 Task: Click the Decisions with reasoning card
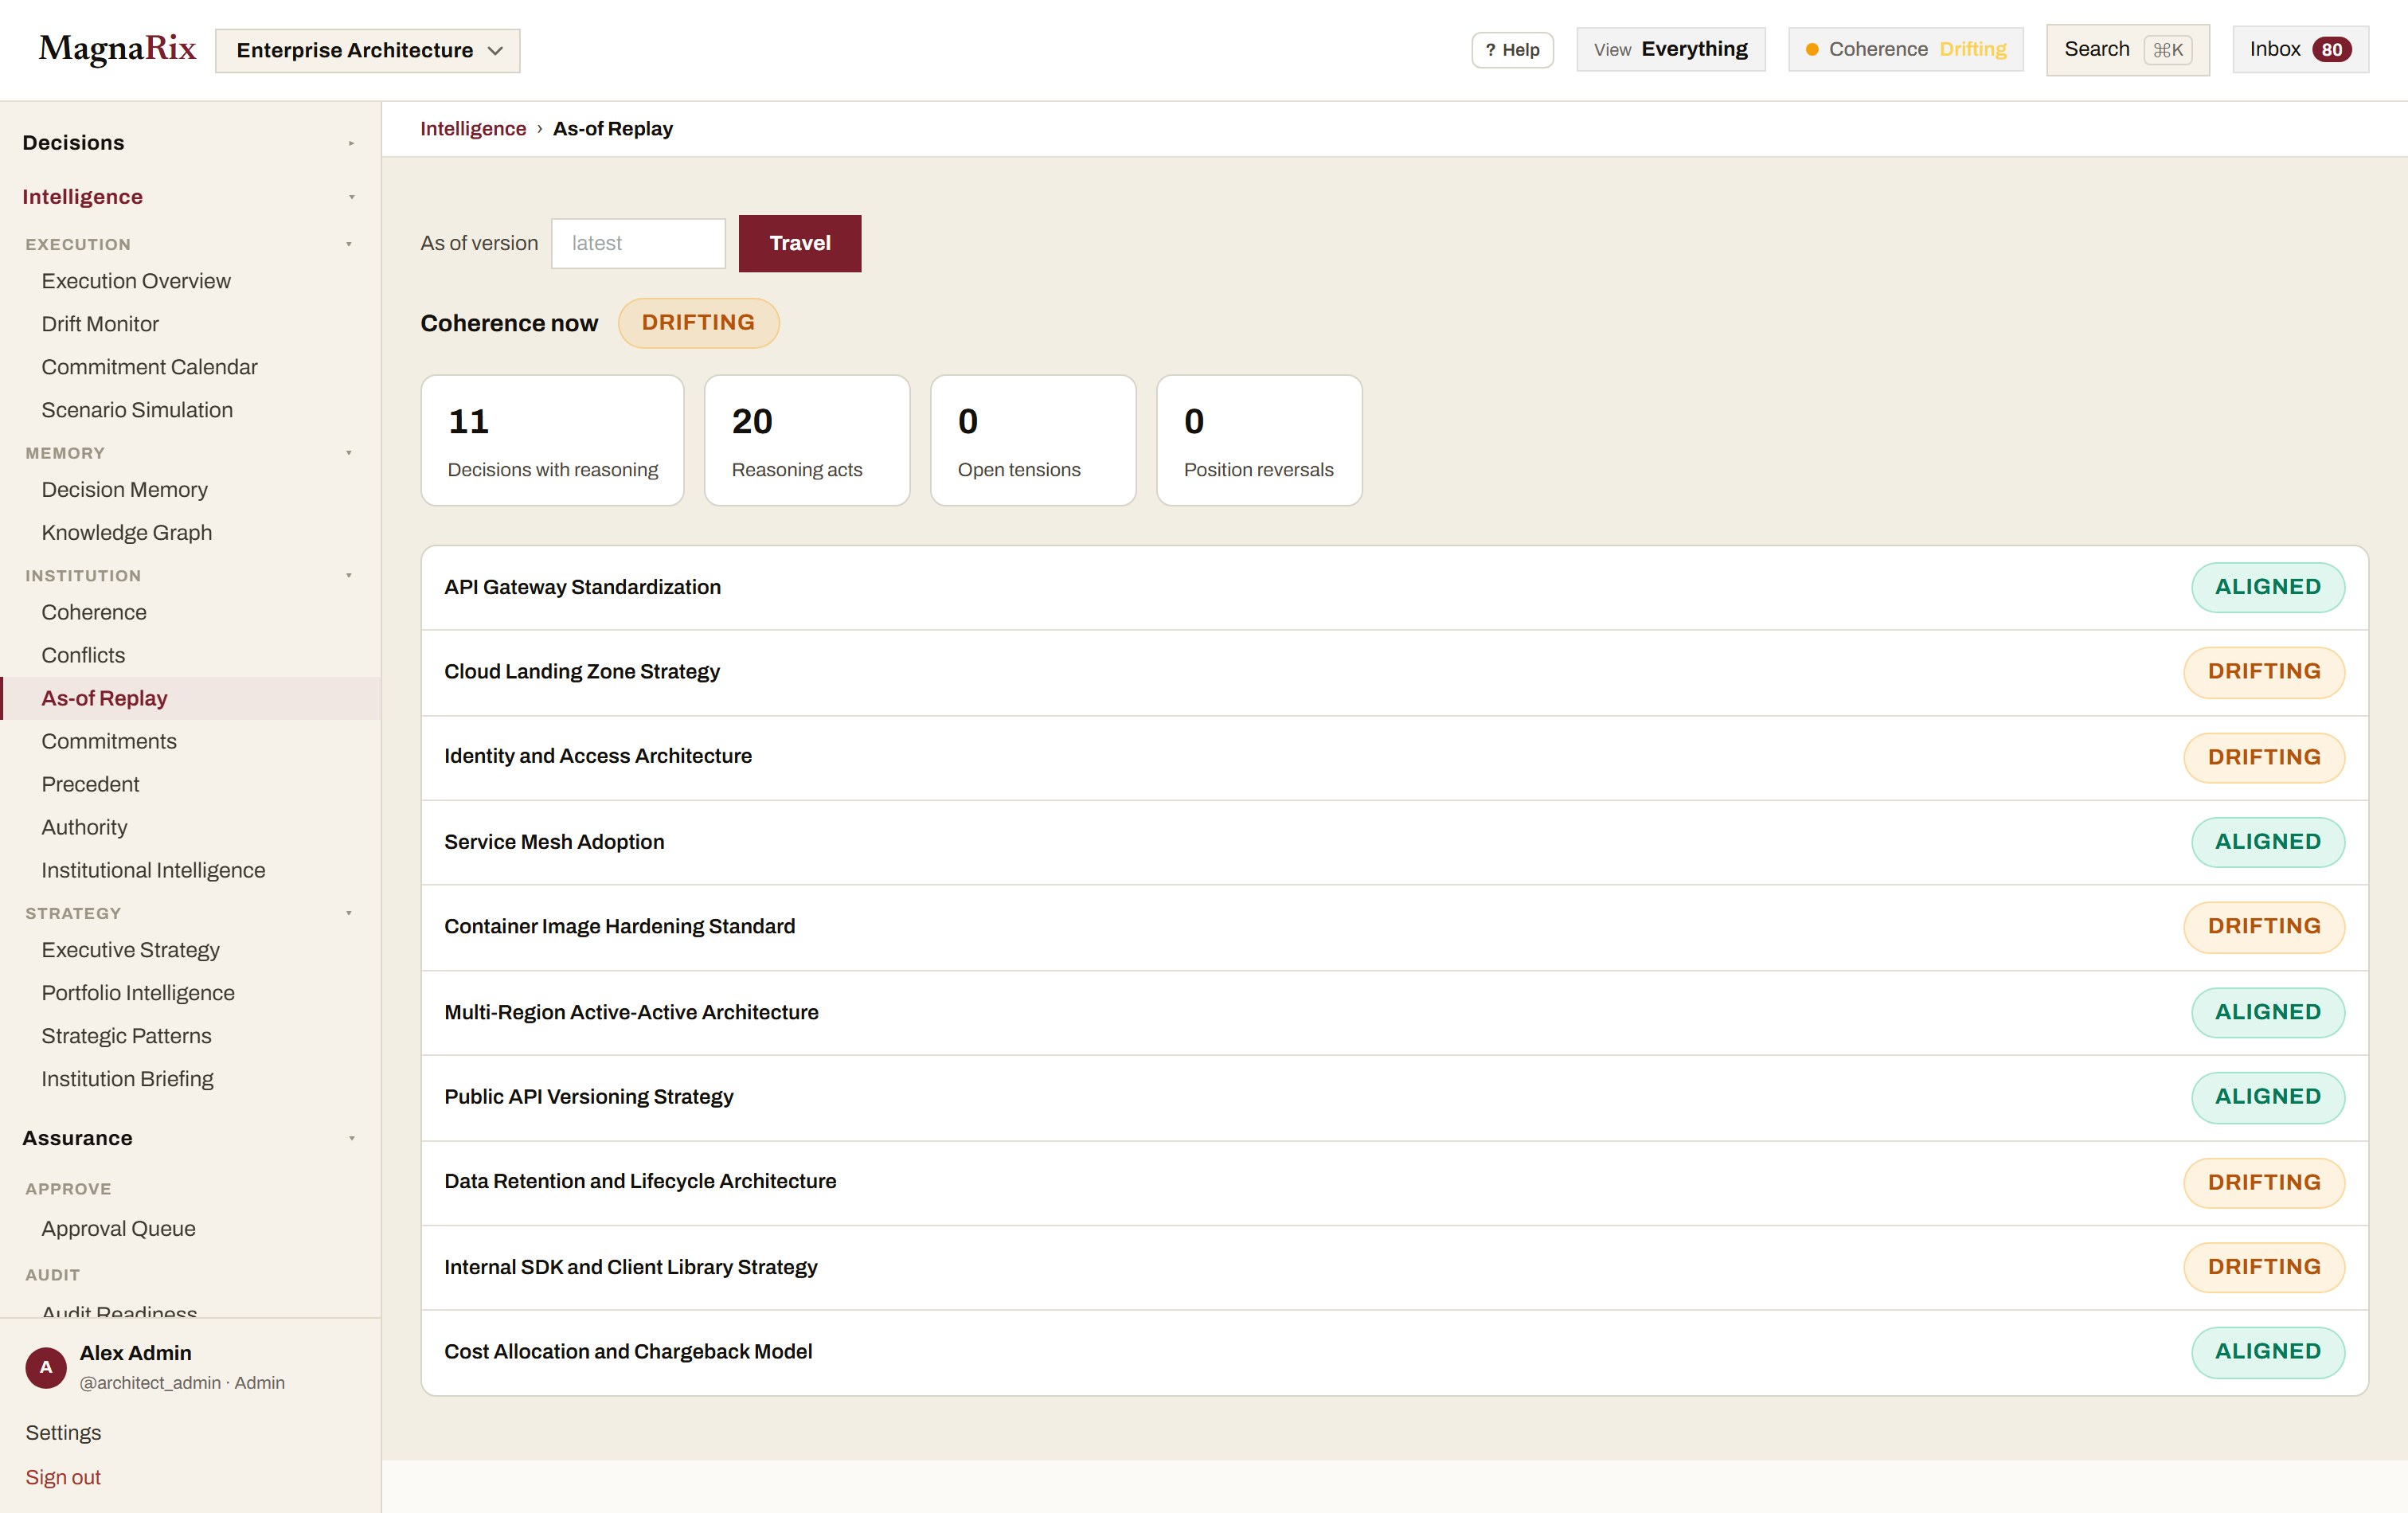552,440
